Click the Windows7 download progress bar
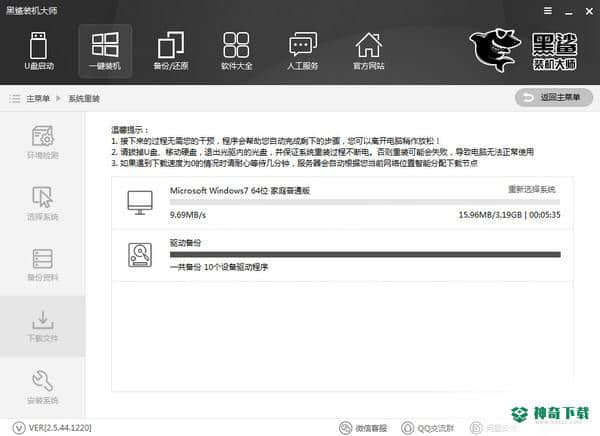Image resolution: width=600 pixels, height=436 pixels. coord(365,202)
